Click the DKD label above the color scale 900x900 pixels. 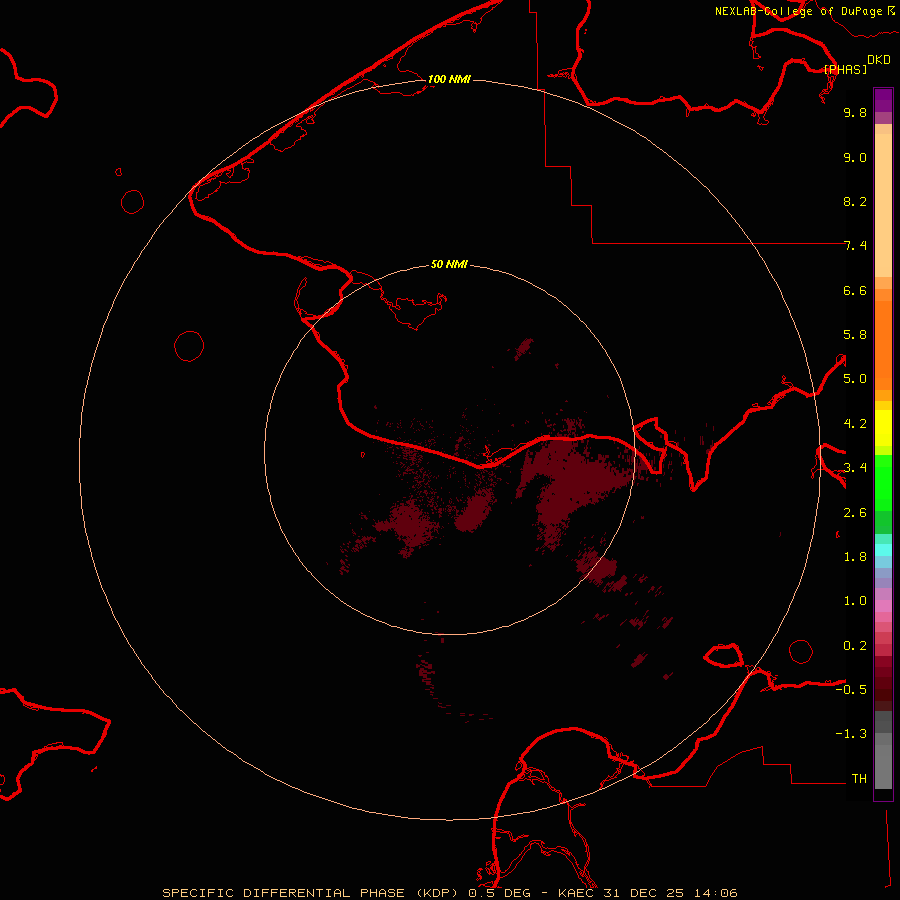pyautogui.click(x=878, y=60)
